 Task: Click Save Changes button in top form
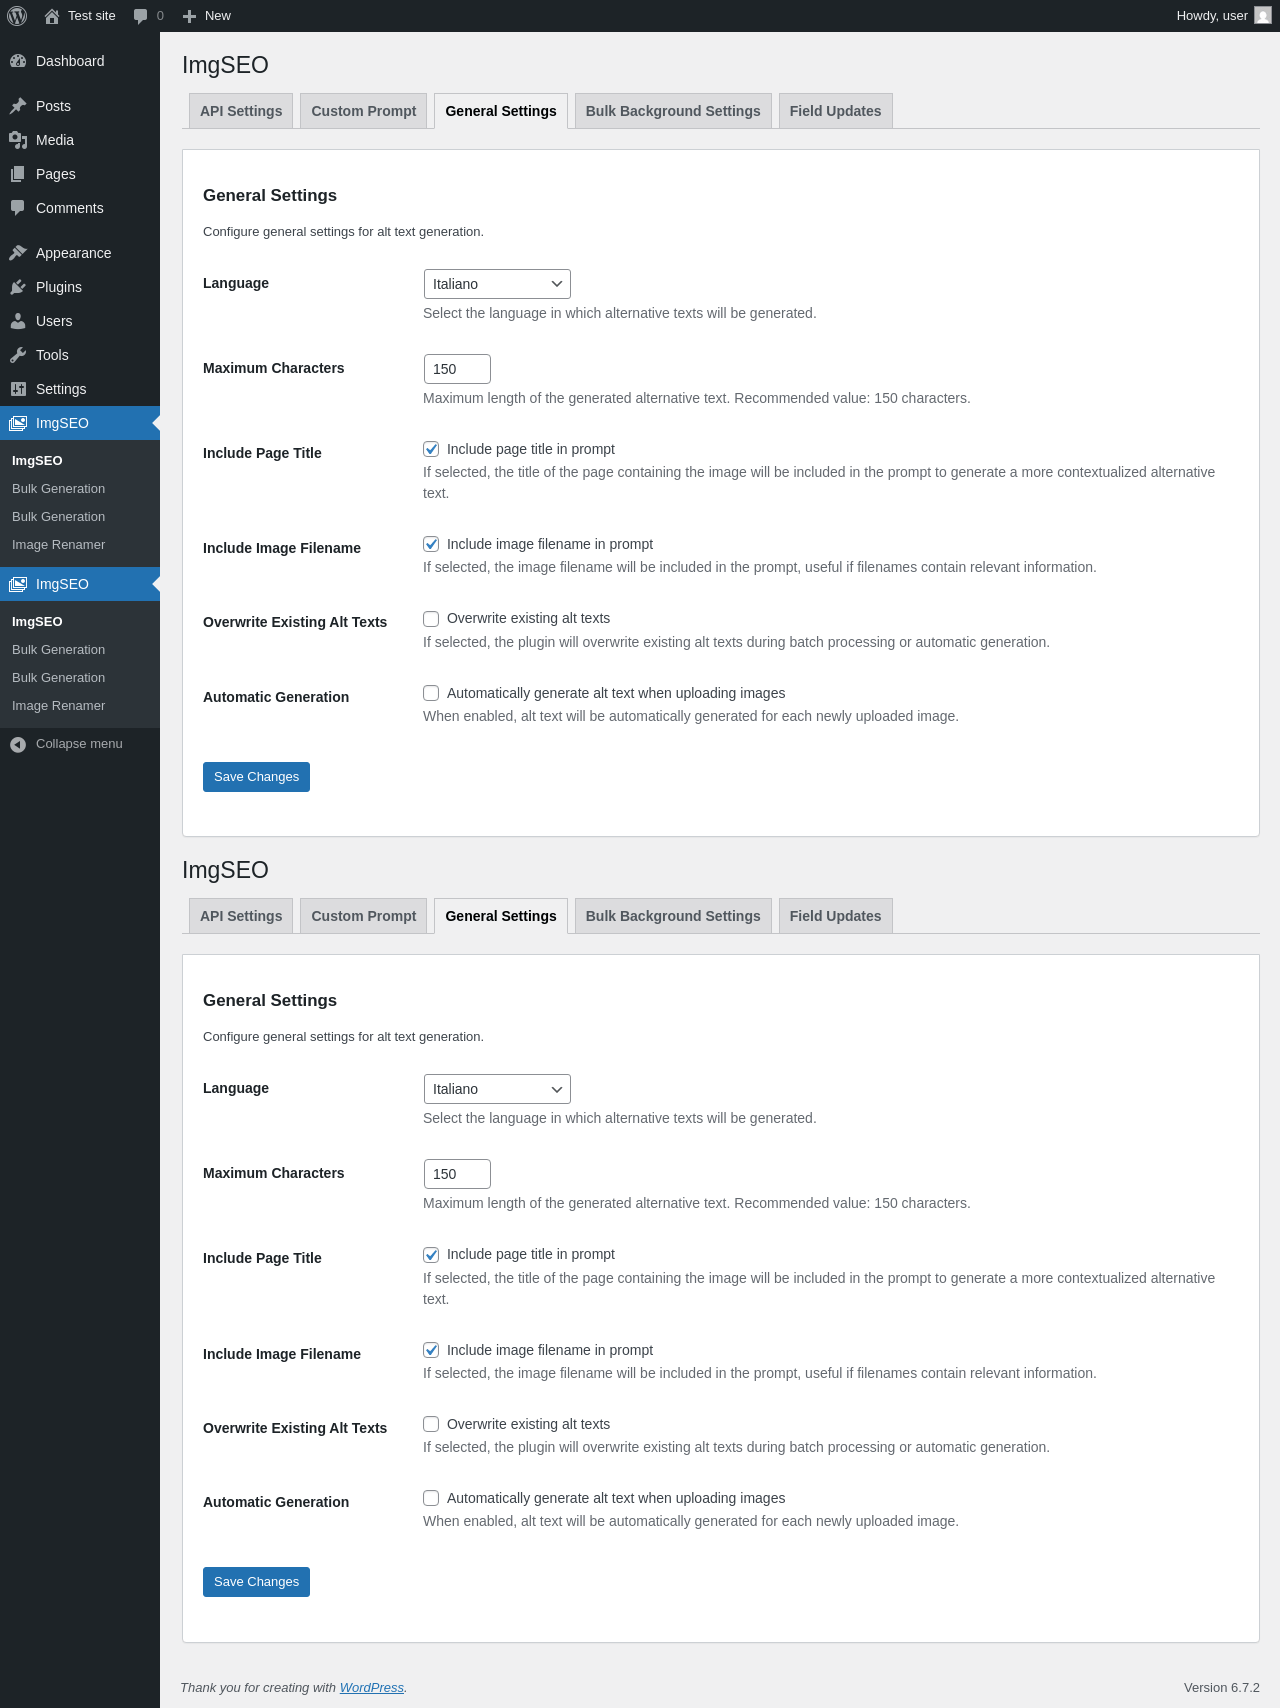tap(256, 777)
